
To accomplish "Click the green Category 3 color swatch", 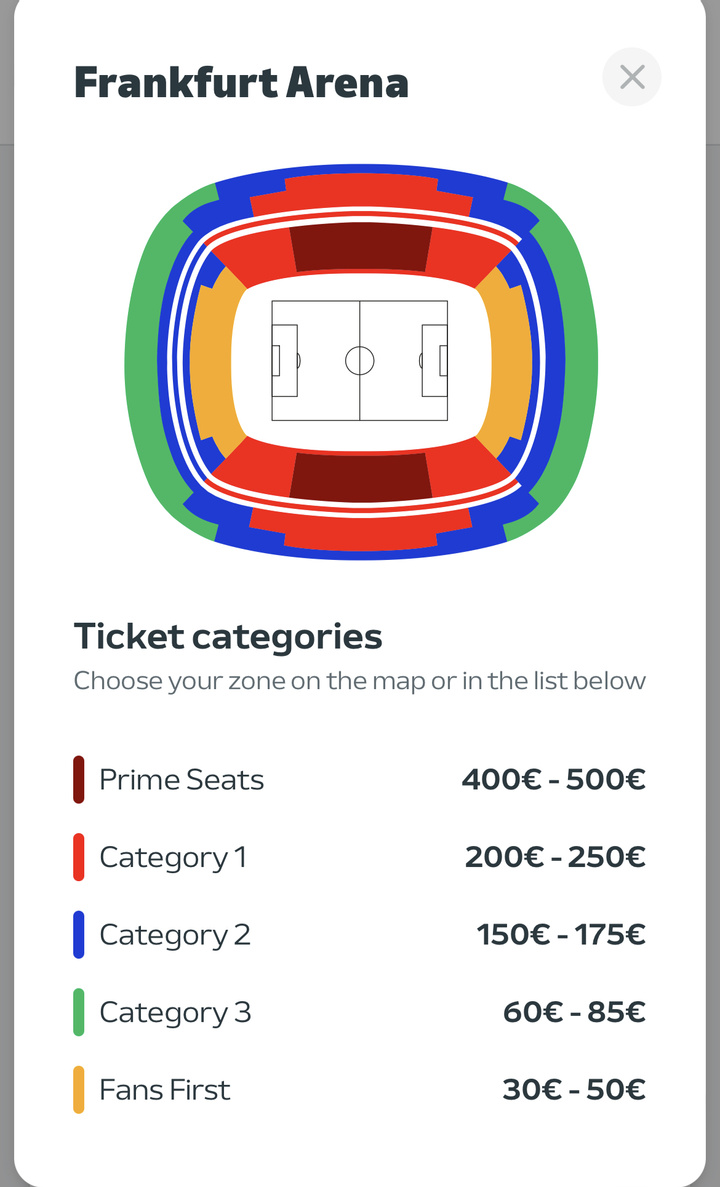I will tap(79, 1012).
